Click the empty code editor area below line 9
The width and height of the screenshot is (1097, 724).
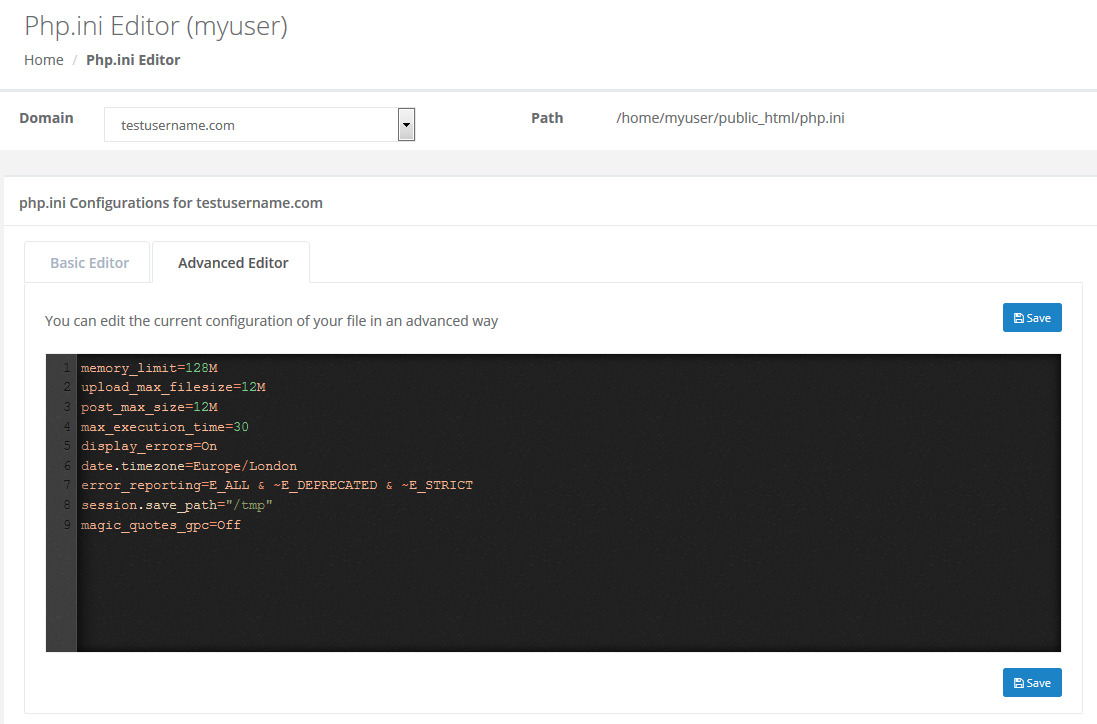[x=568, y=593]
